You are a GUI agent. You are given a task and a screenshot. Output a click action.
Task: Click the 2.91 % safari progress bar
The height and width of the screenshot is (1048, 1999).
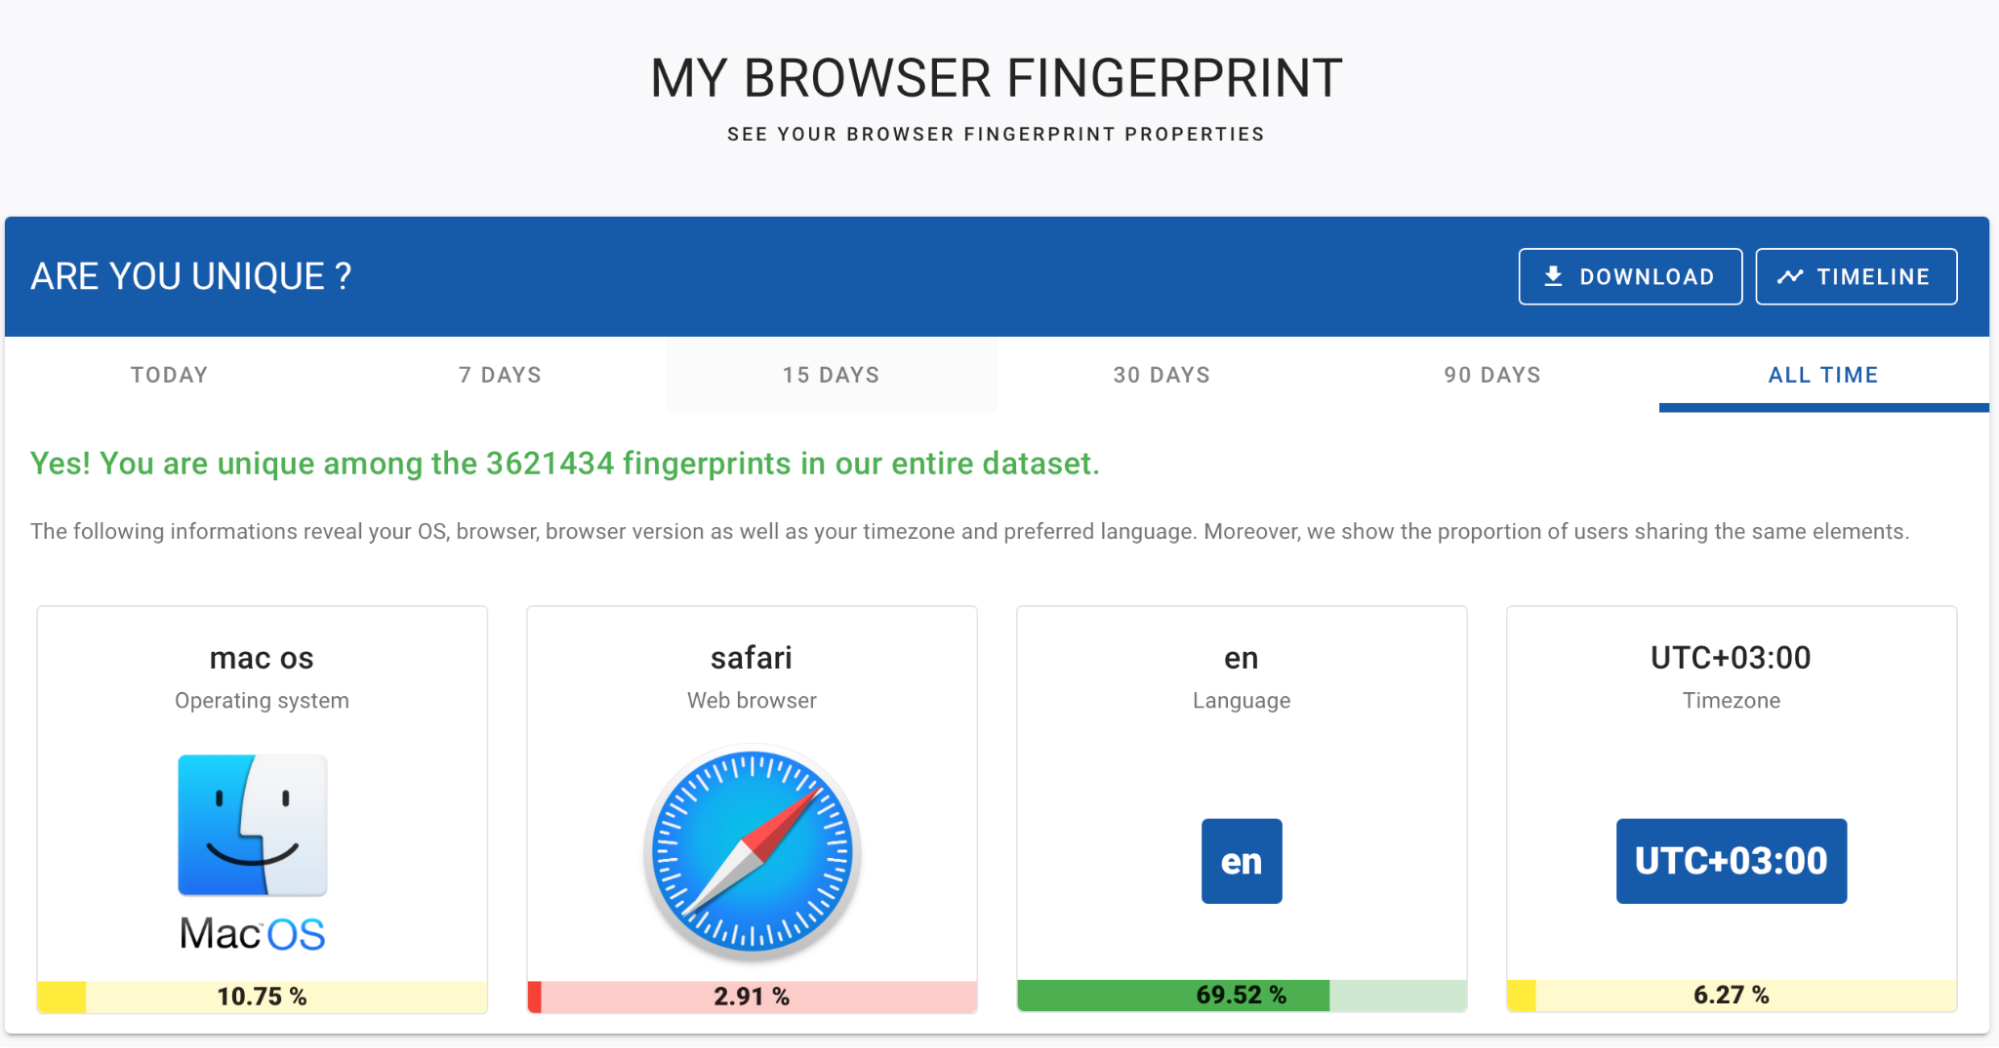point(752,996)
